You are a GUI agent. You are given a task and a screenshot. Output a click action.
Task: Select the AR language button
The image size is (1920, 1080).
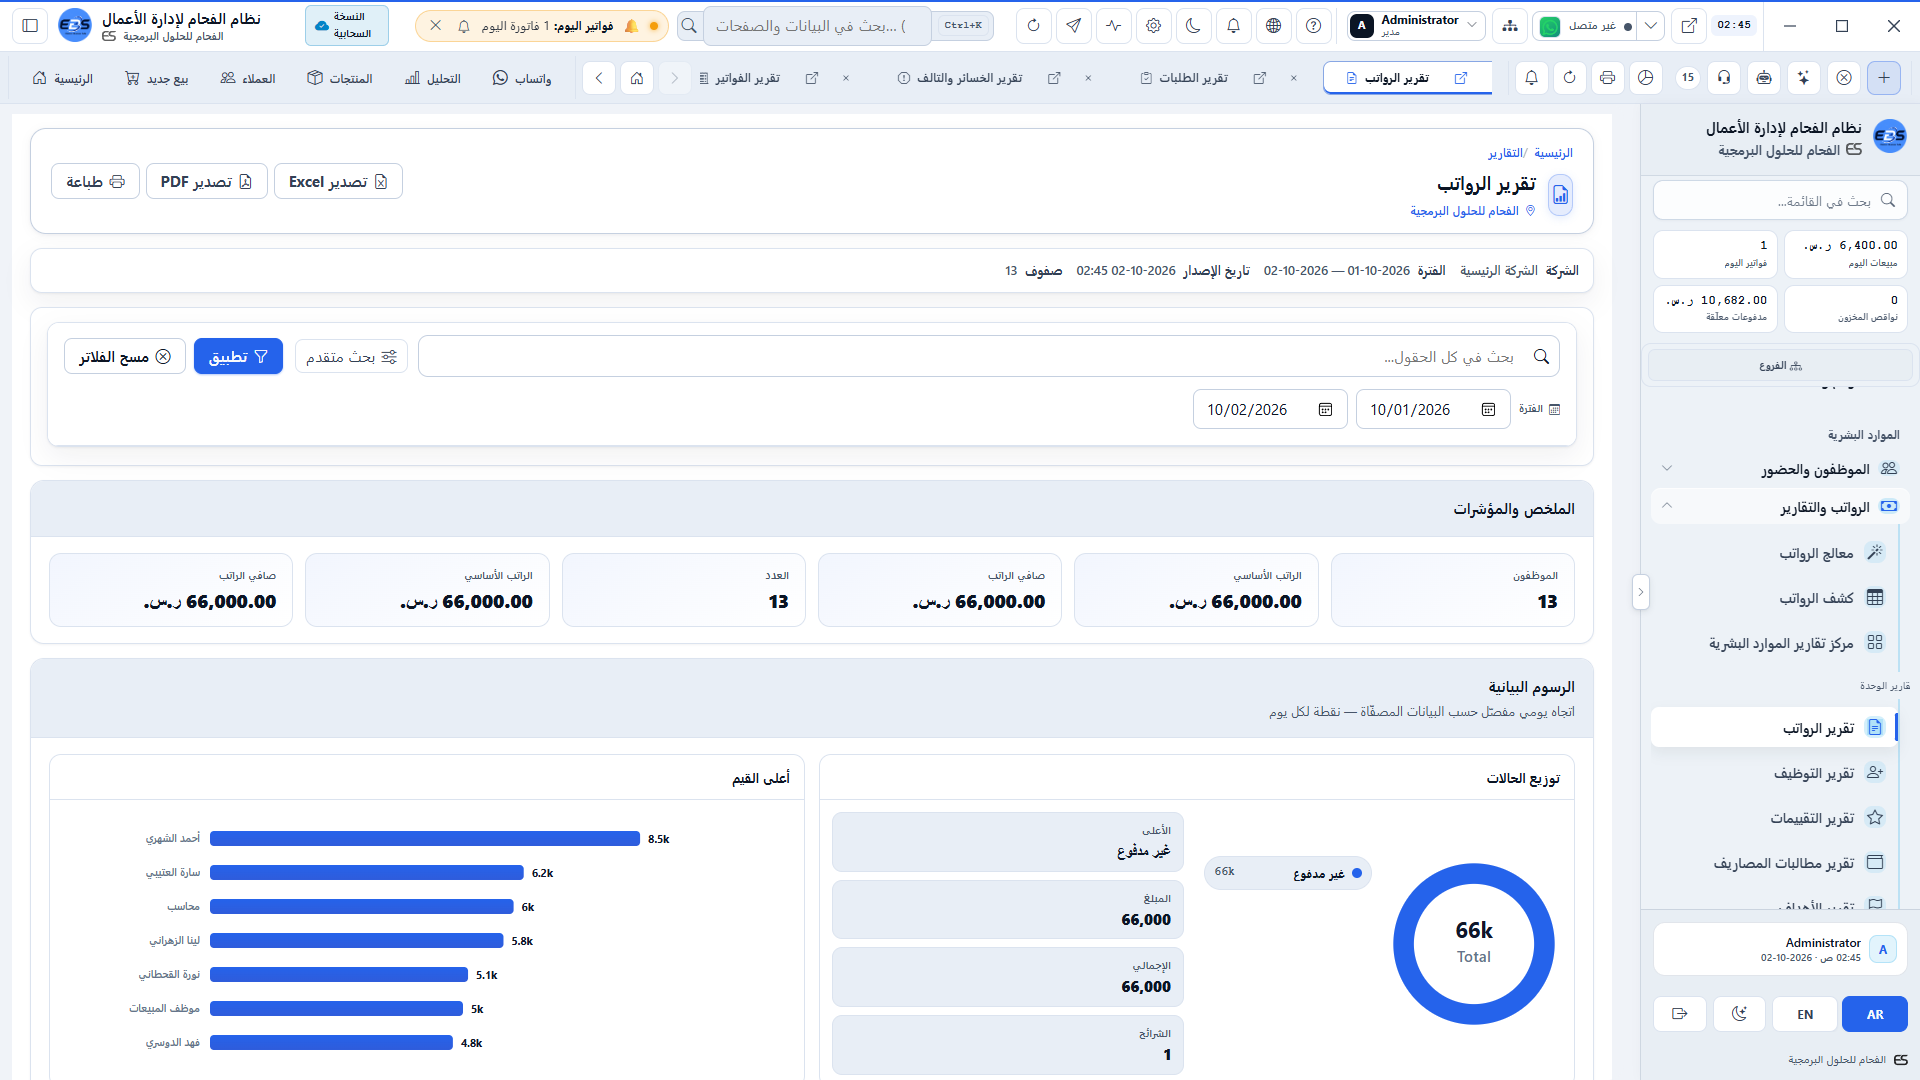tap(1875, 1014)
